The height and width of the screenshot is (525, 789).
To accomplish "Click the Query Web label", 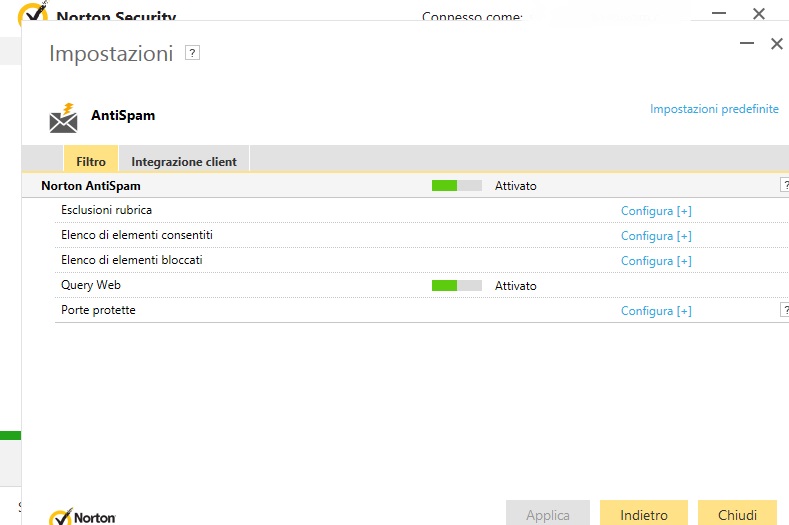I will [91, 285].
